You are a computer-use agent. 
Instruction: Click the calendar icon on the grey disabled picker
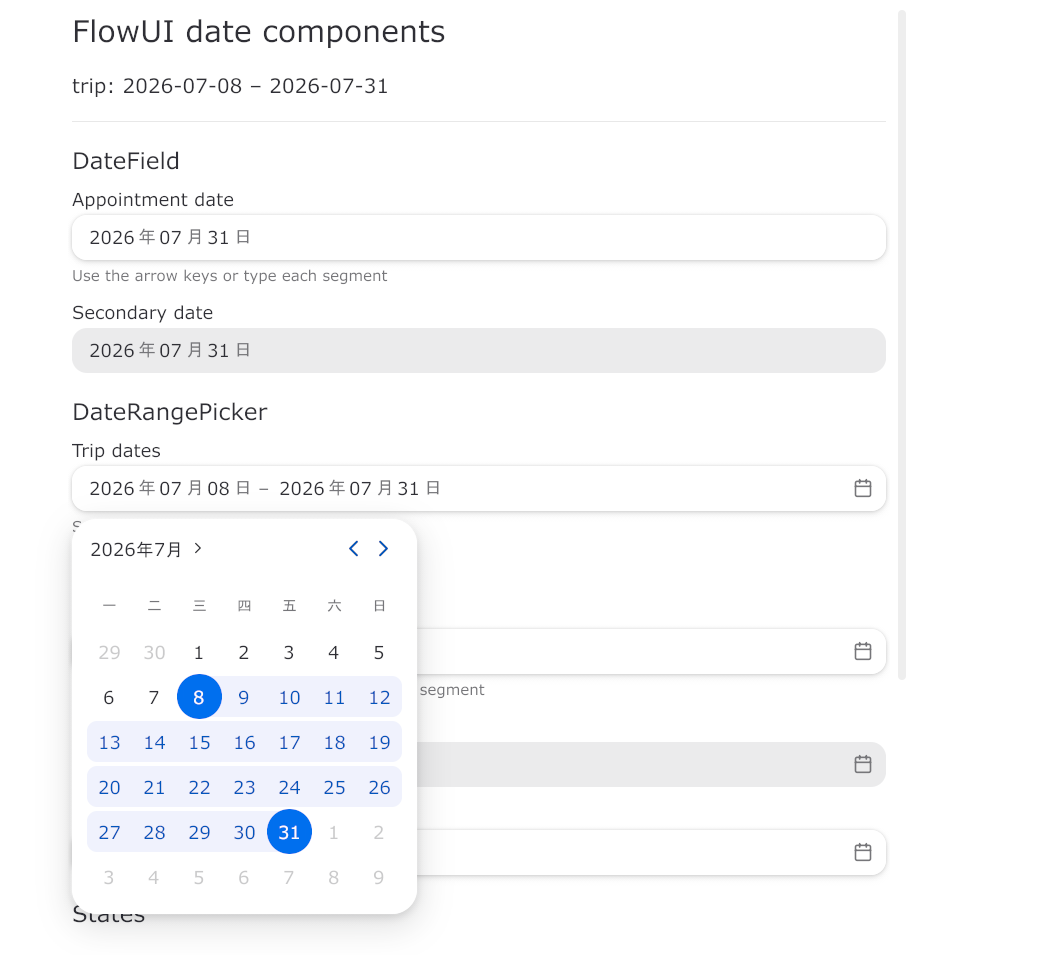(862, 764)
